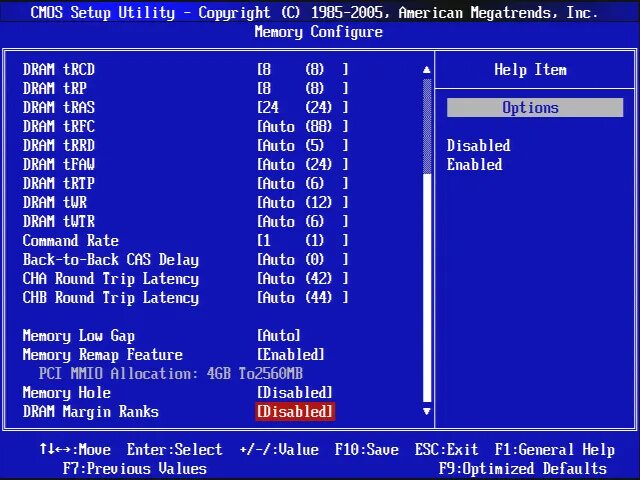Image resolution: width=640 pixels, height=480 pixels.
Task: Open CHB Round Trip Latency value
Action: pyautogui.click(x=302, y=298)
